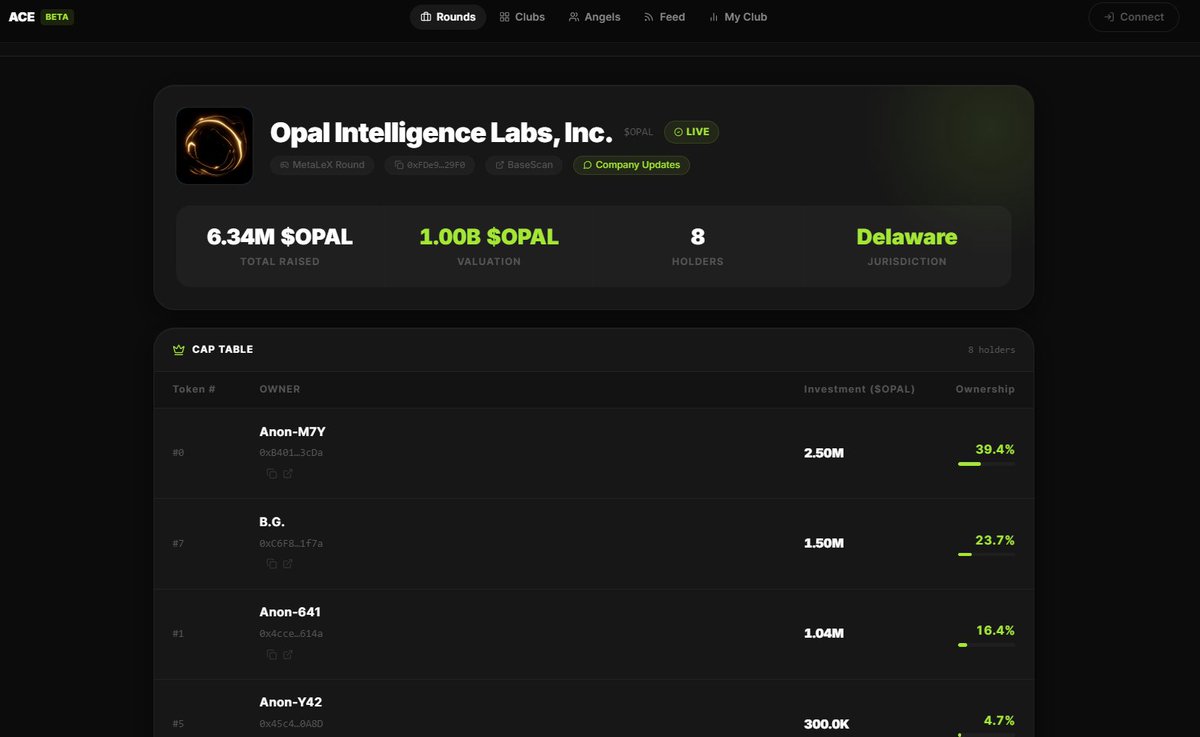Click token number #1
Screen dimensions: 1200x737
[178, 634]
